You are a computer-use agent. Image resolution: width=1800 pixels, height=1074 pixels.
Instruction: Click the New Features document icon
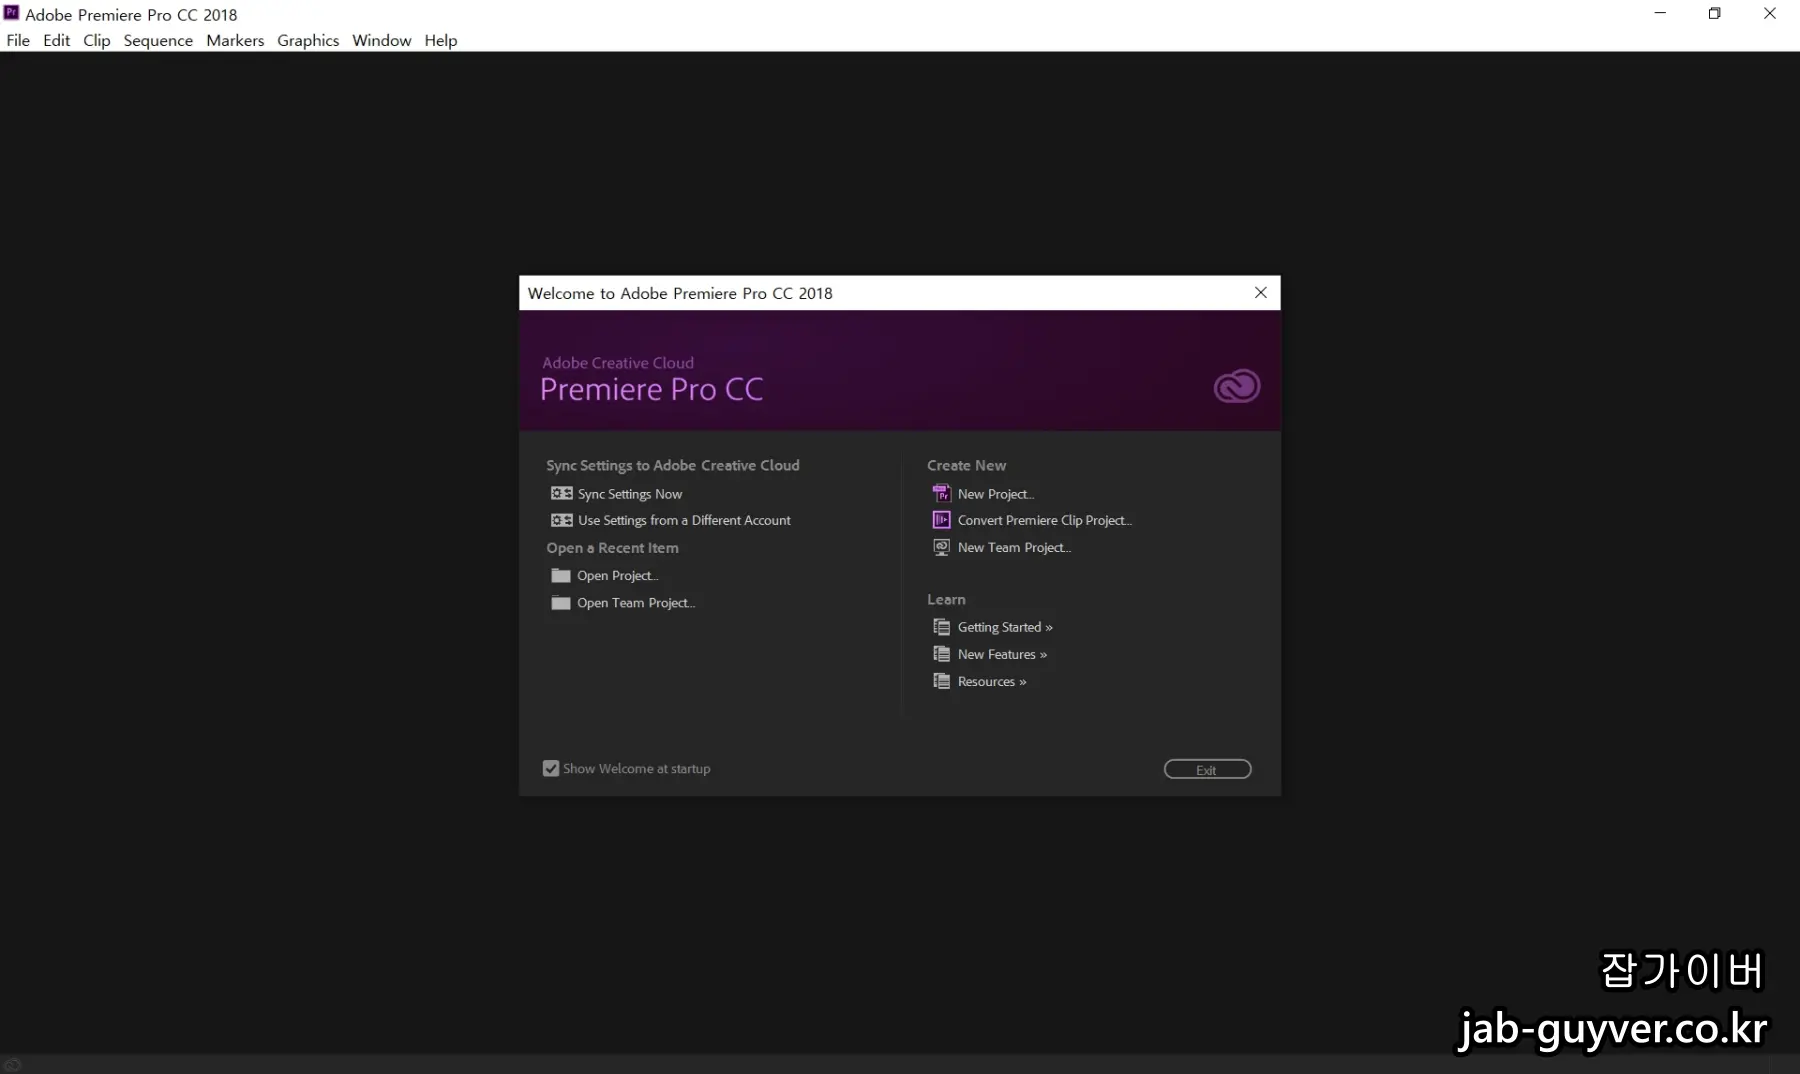(941, 654)
